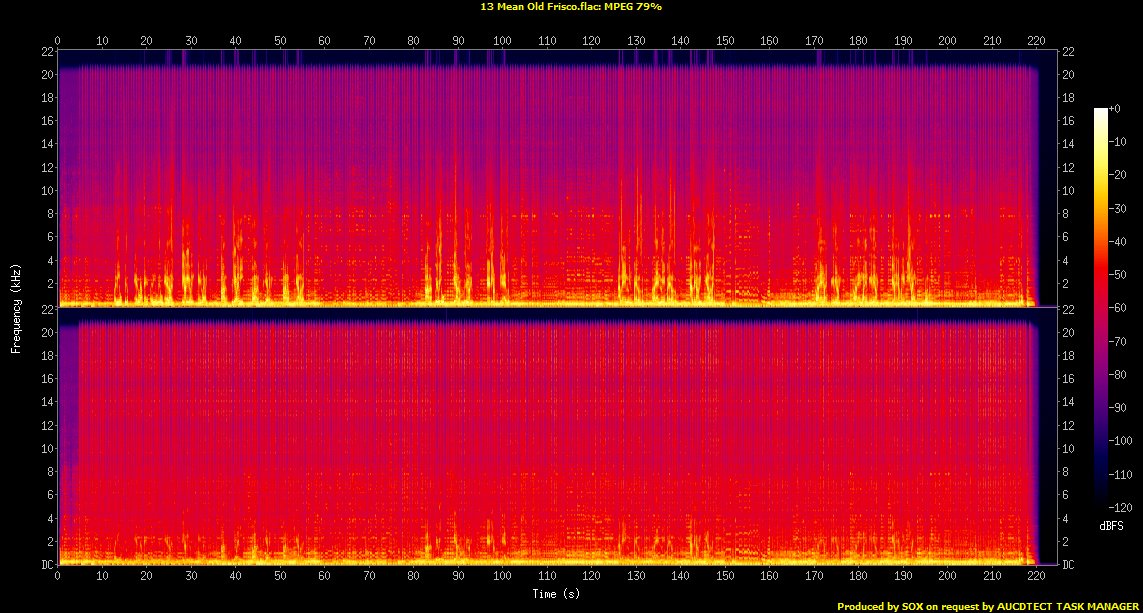1143x613 pixels.
Task: Click the 150 second tick on the bottom time axis
Action: pyautogui.click(x=725, y=578)
